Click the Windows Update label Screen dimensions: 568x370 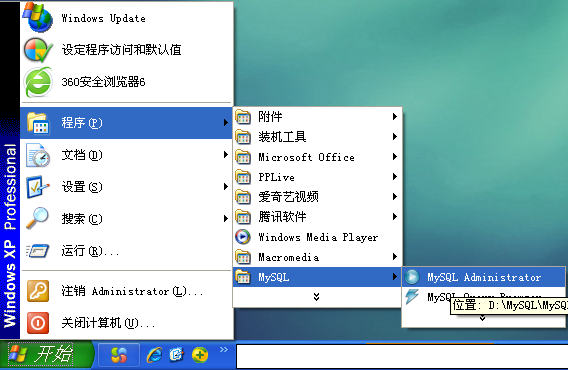(103, 18)
